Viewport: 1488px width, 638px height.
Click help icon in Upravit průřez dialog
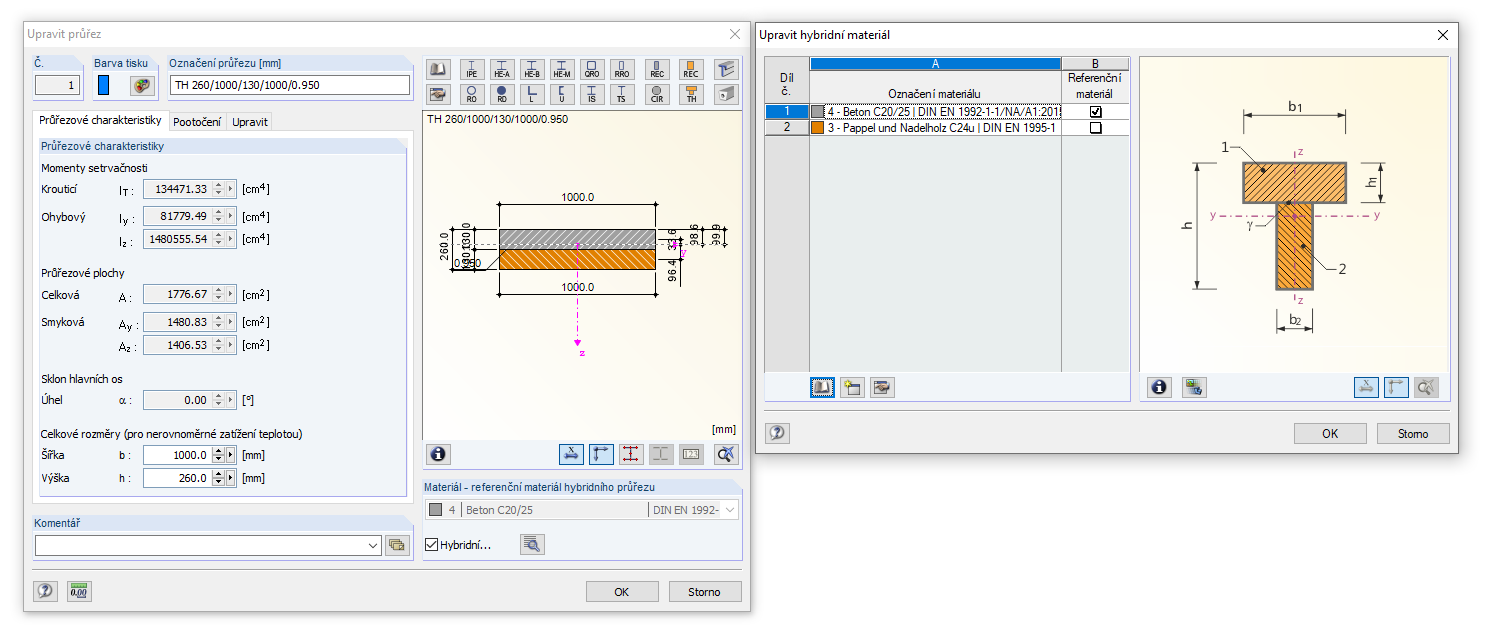[45, 591]
